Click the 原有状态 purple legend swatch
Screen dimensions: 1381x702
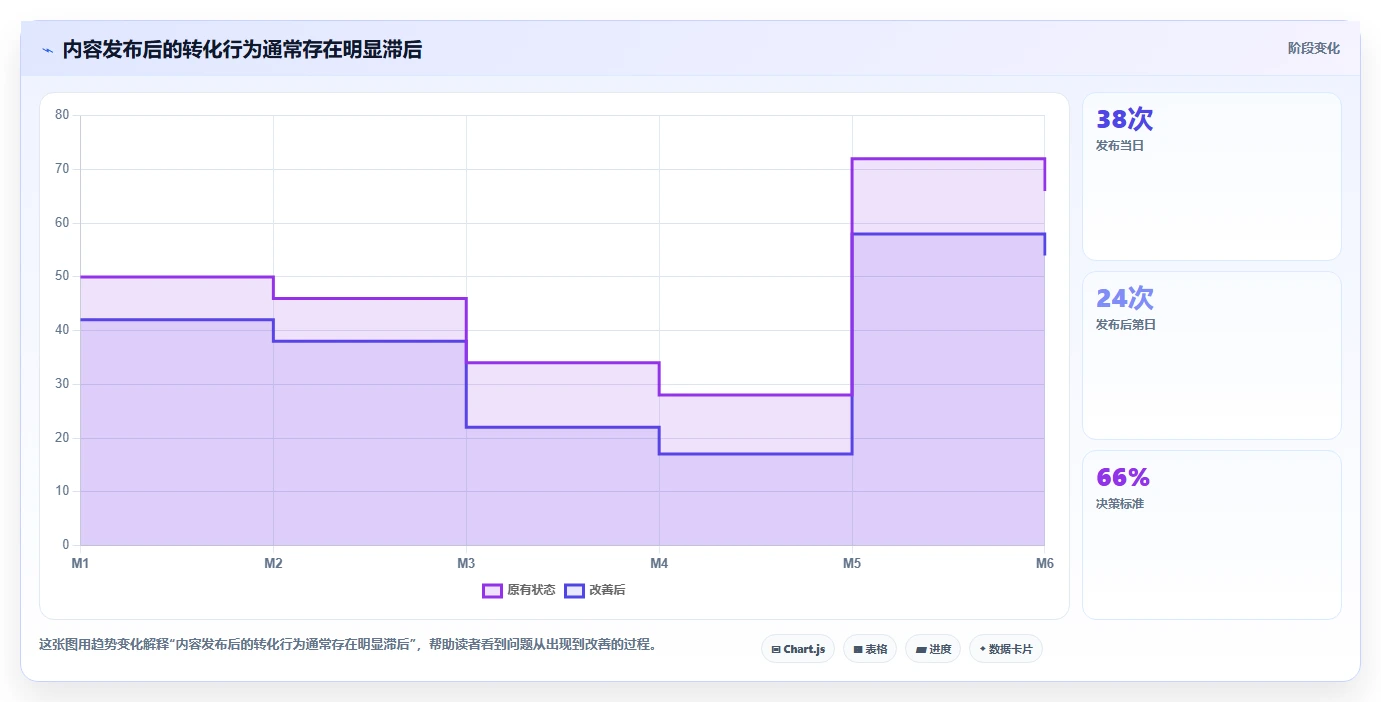[x=492, y=590]
